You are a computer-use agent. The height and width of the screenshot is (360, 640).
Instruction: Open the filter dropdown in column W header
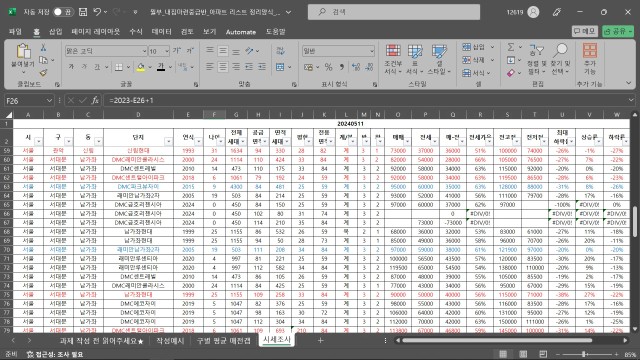[x=626, y=142]
